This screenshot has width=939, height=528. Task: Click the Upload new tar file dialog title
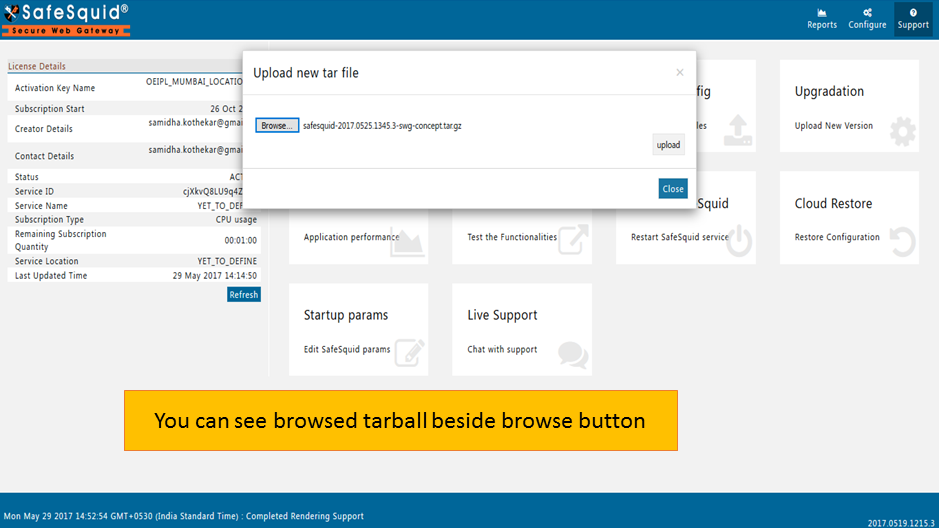305,73
